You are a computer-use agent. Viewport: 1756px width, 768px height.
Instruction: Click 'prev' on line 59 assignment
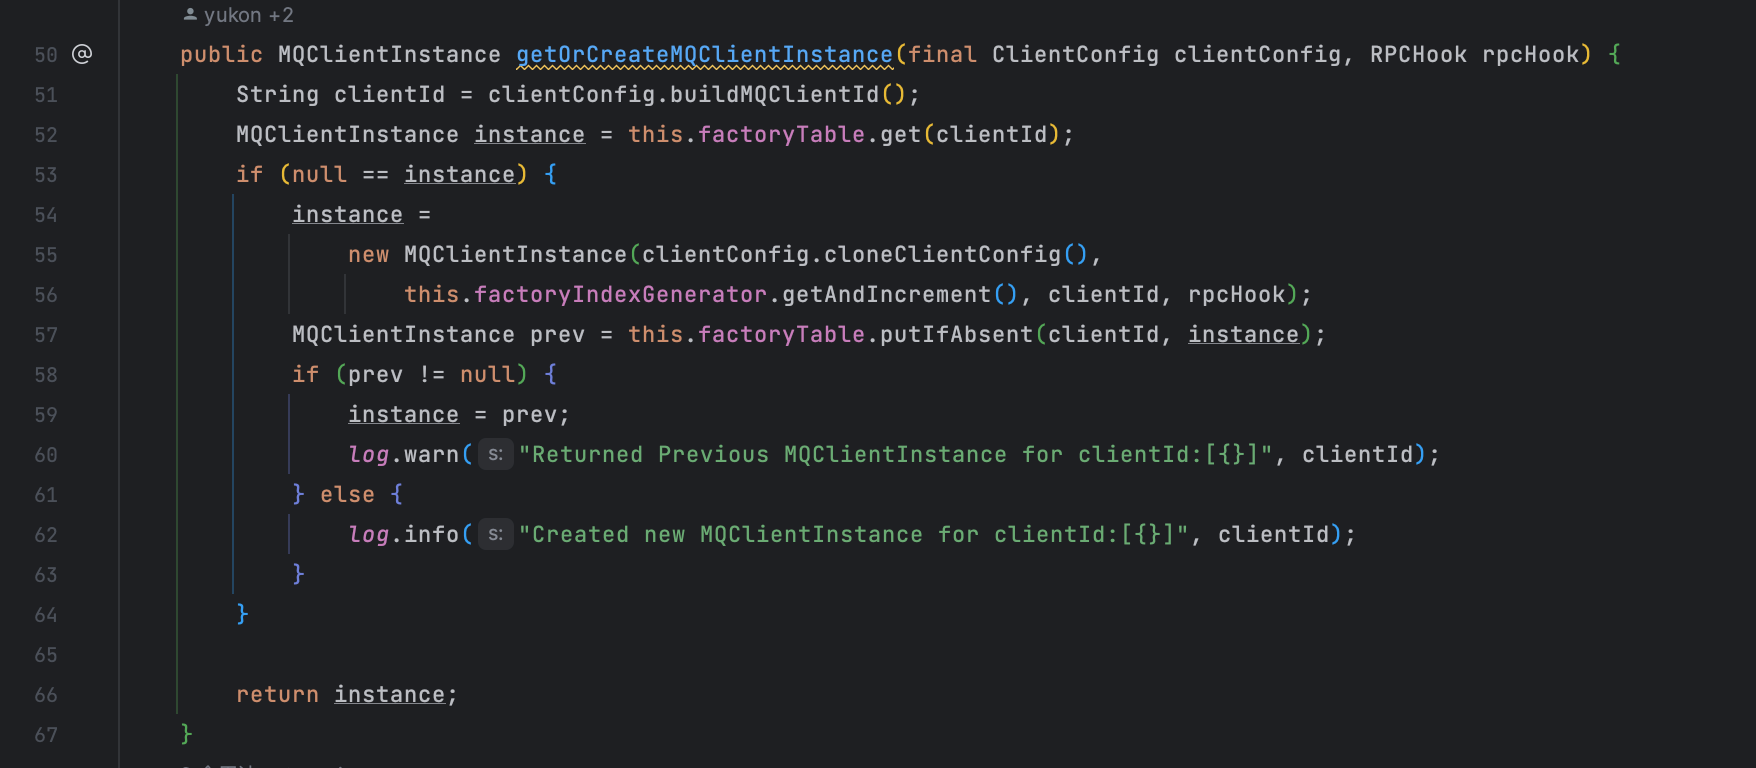(x=529, y=414)
